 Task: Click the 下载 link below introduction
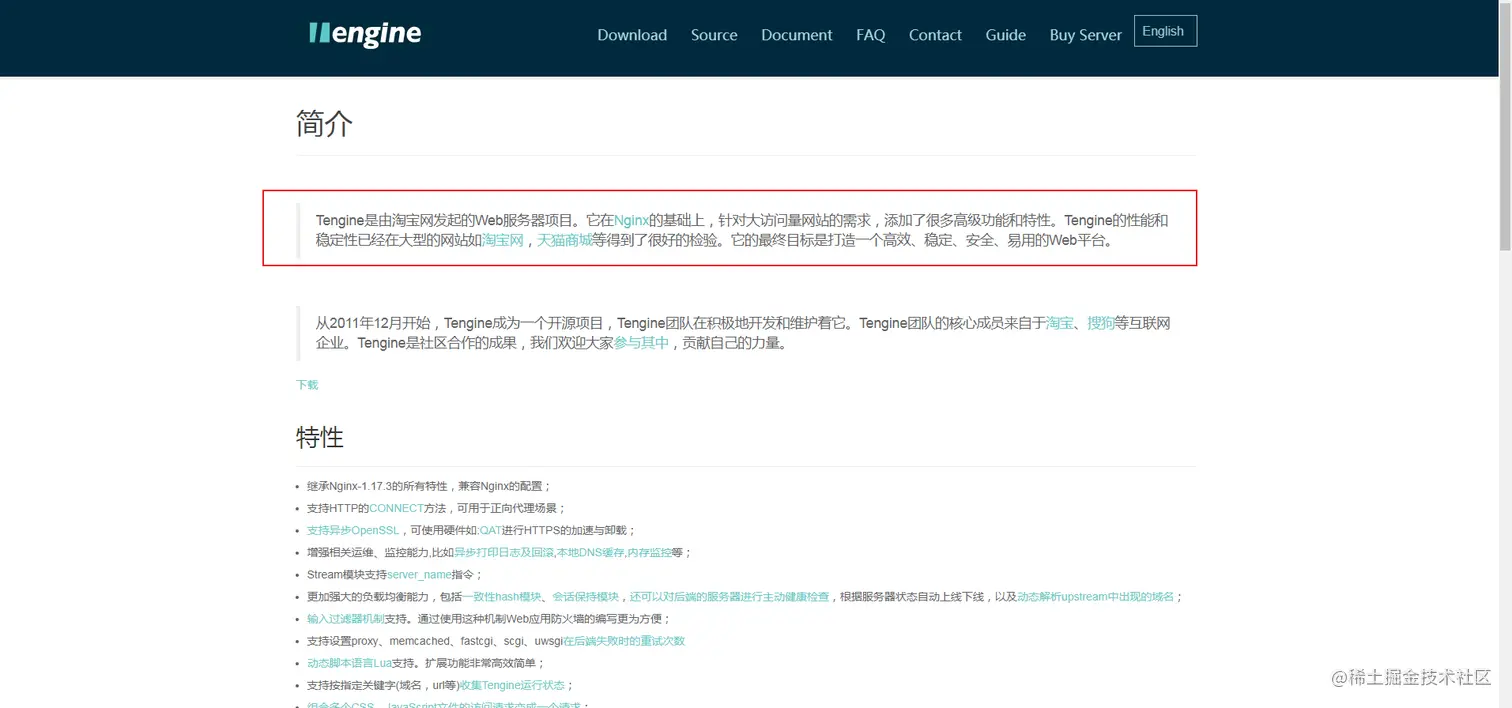(307, 385)
